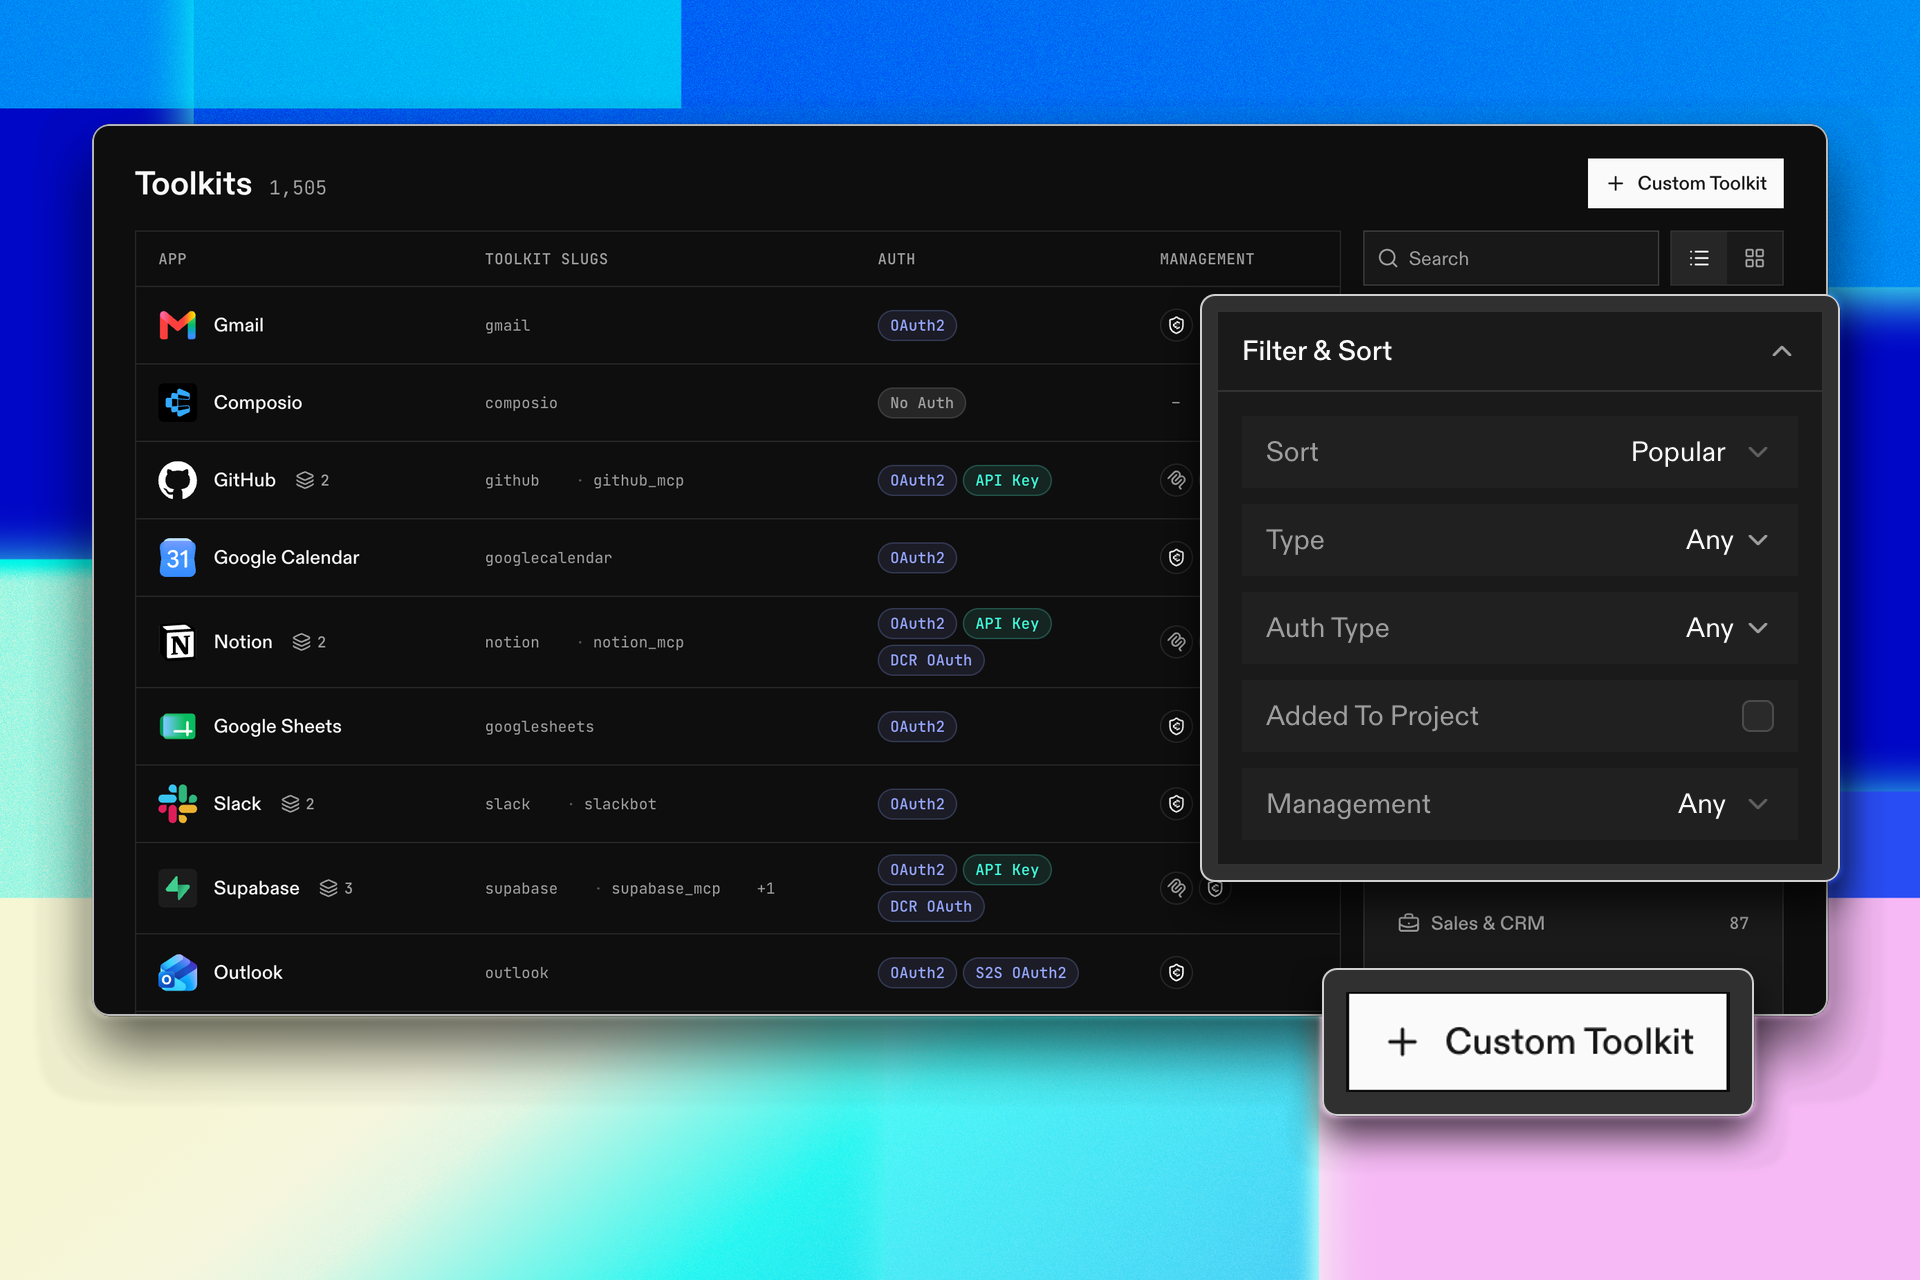
Task: Click the search magnifier icon
Action: [x=1388, y=258]
